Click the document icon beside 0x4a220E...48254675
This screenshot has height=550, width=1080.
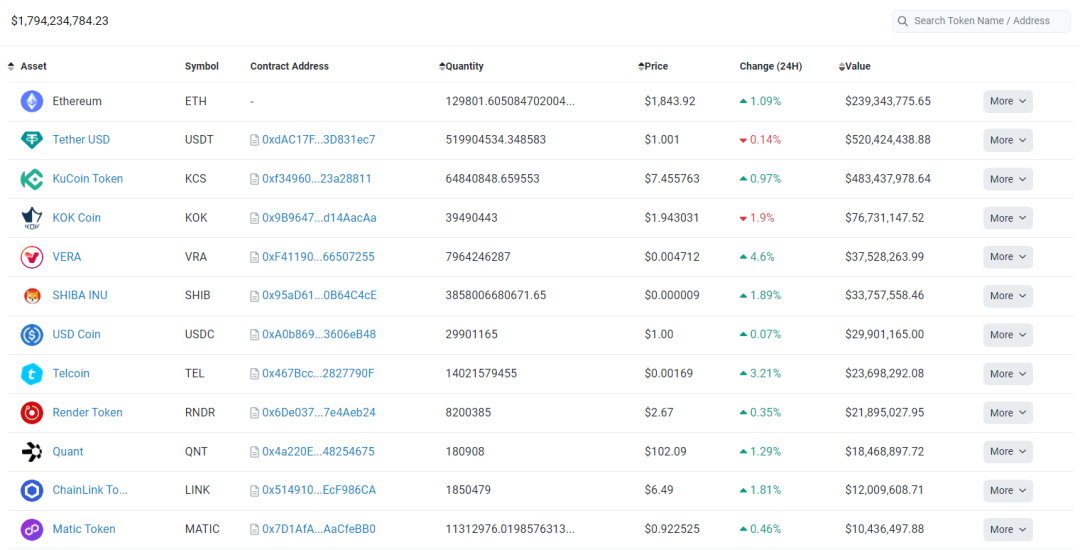pos(254,452)
